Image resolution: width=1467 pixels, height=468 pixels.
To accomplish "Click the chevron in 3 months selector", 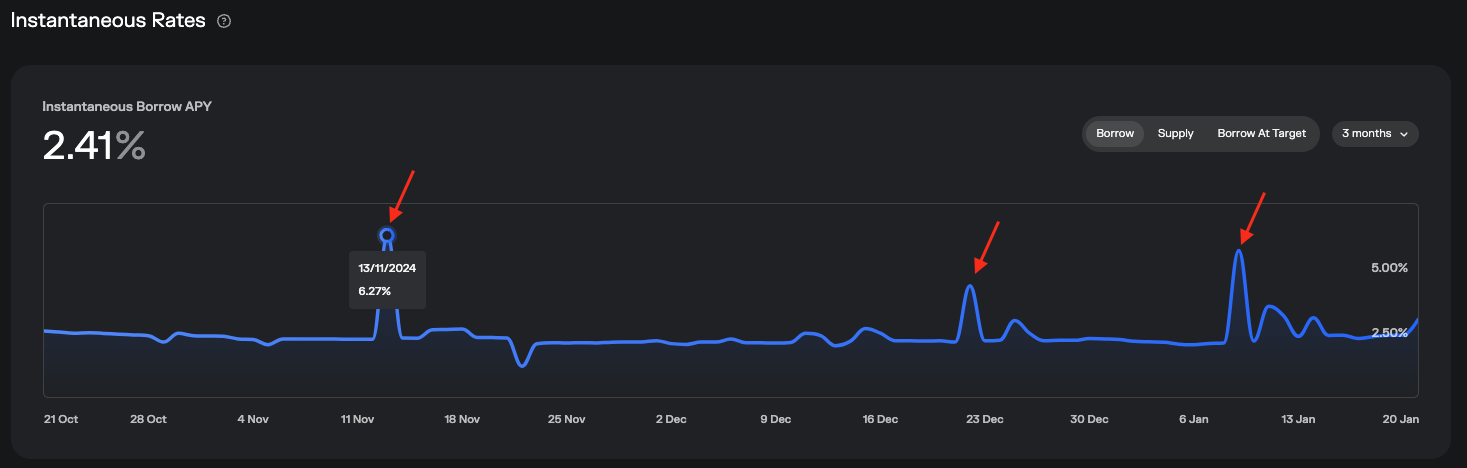I will coord(1404,134).
